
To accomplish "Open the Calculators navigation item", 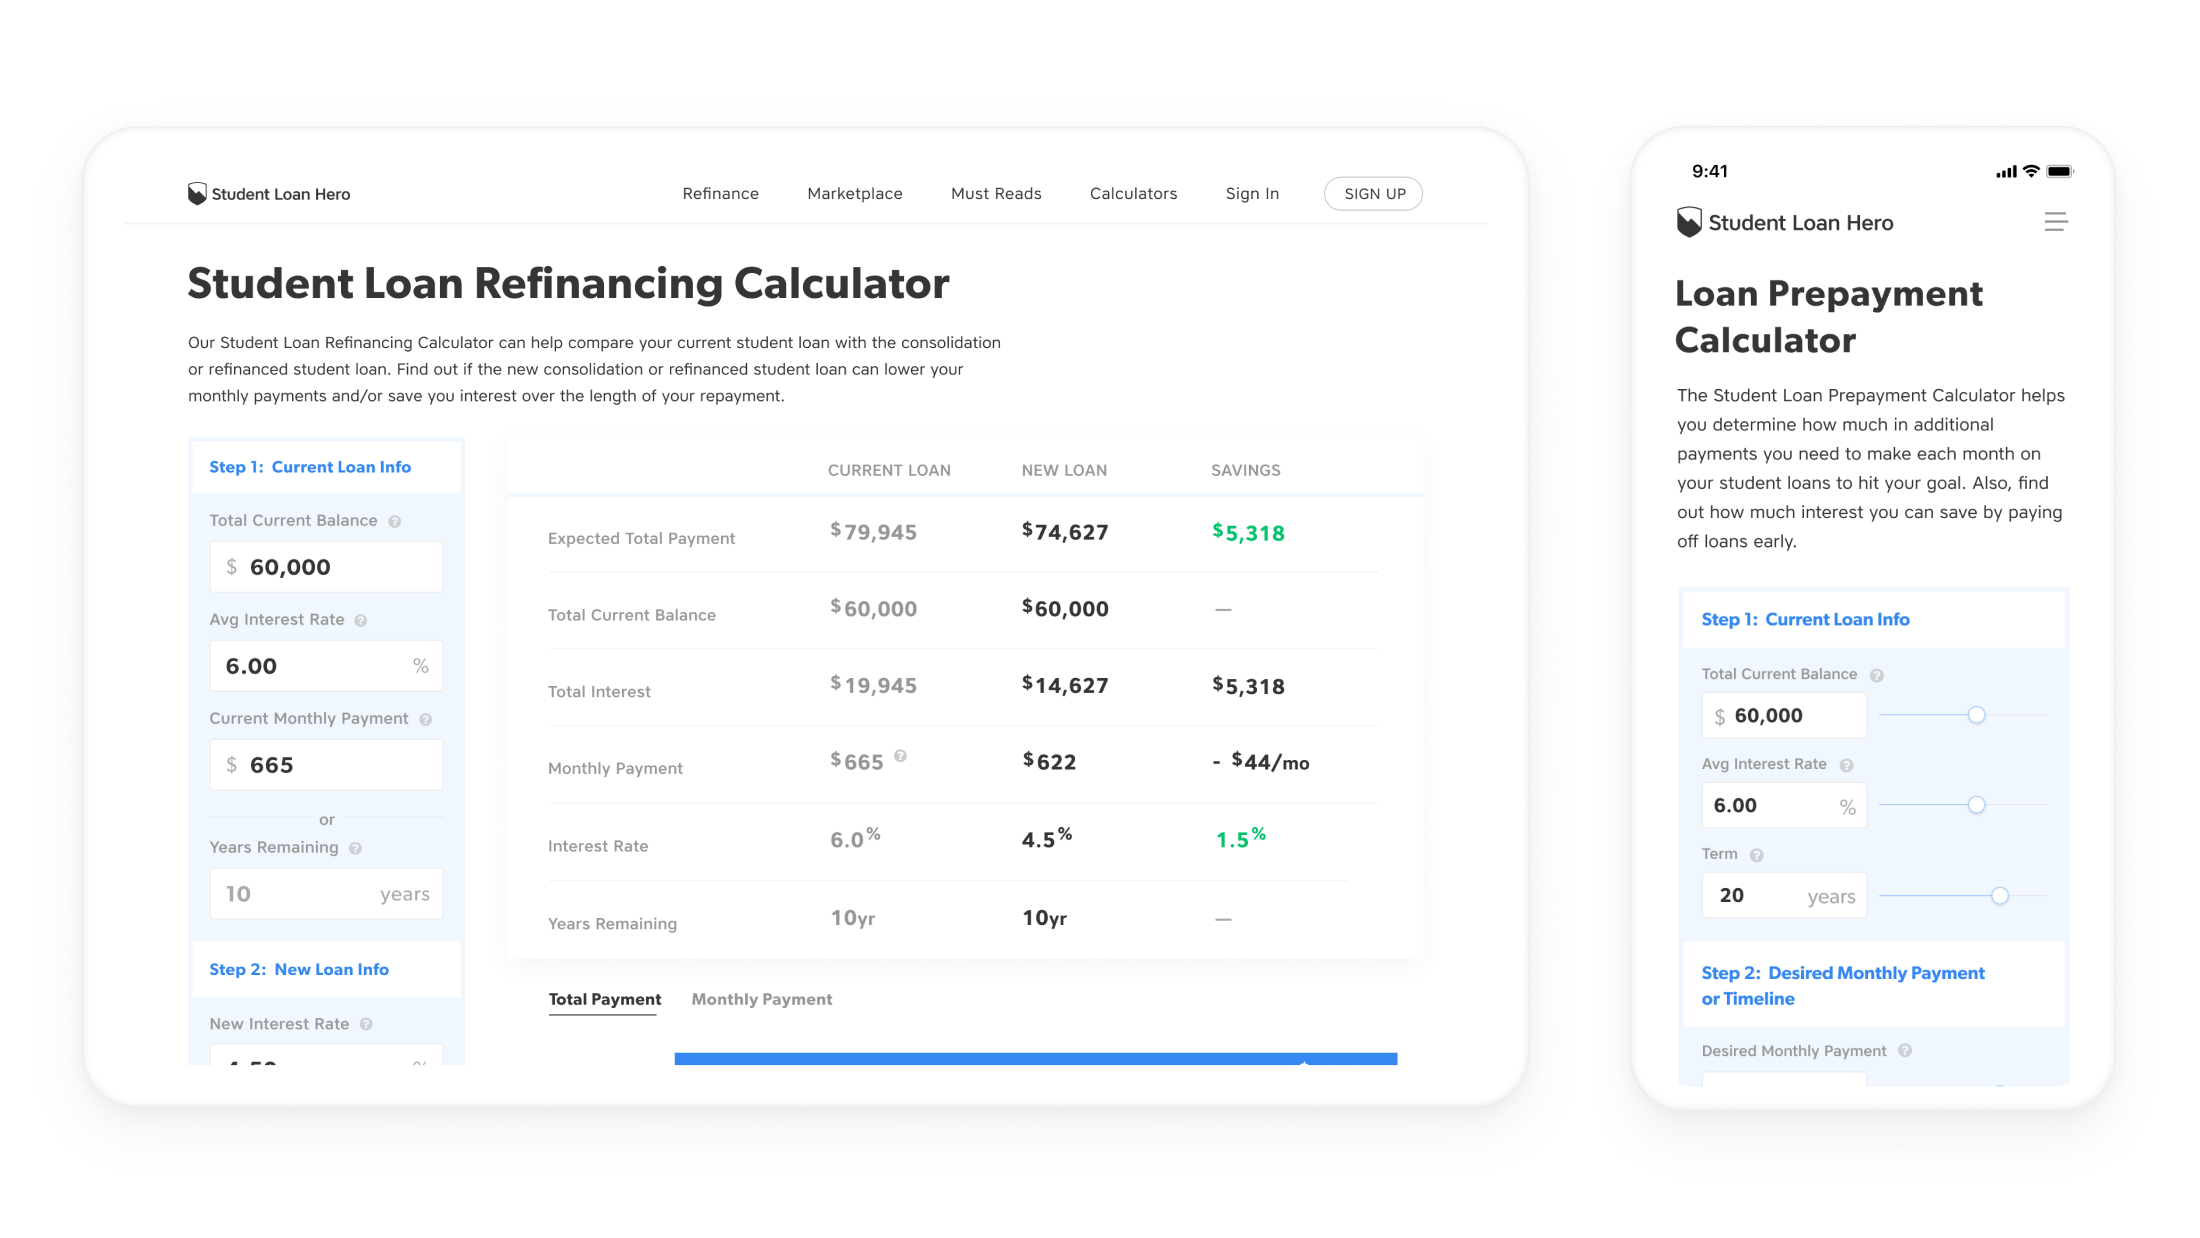I will click(x=1132, y=193).
